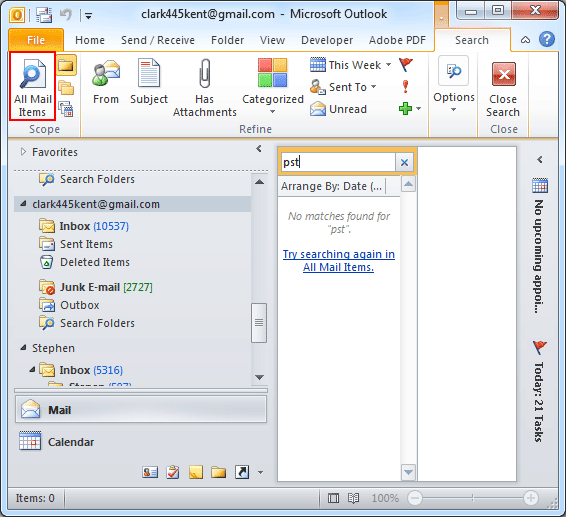Image resolution: width=566 pixels, height=517 pixels.
Task: Open Stephen's Inbox (5316) folder
Action: pyautogui.click(x=81, y=370)
